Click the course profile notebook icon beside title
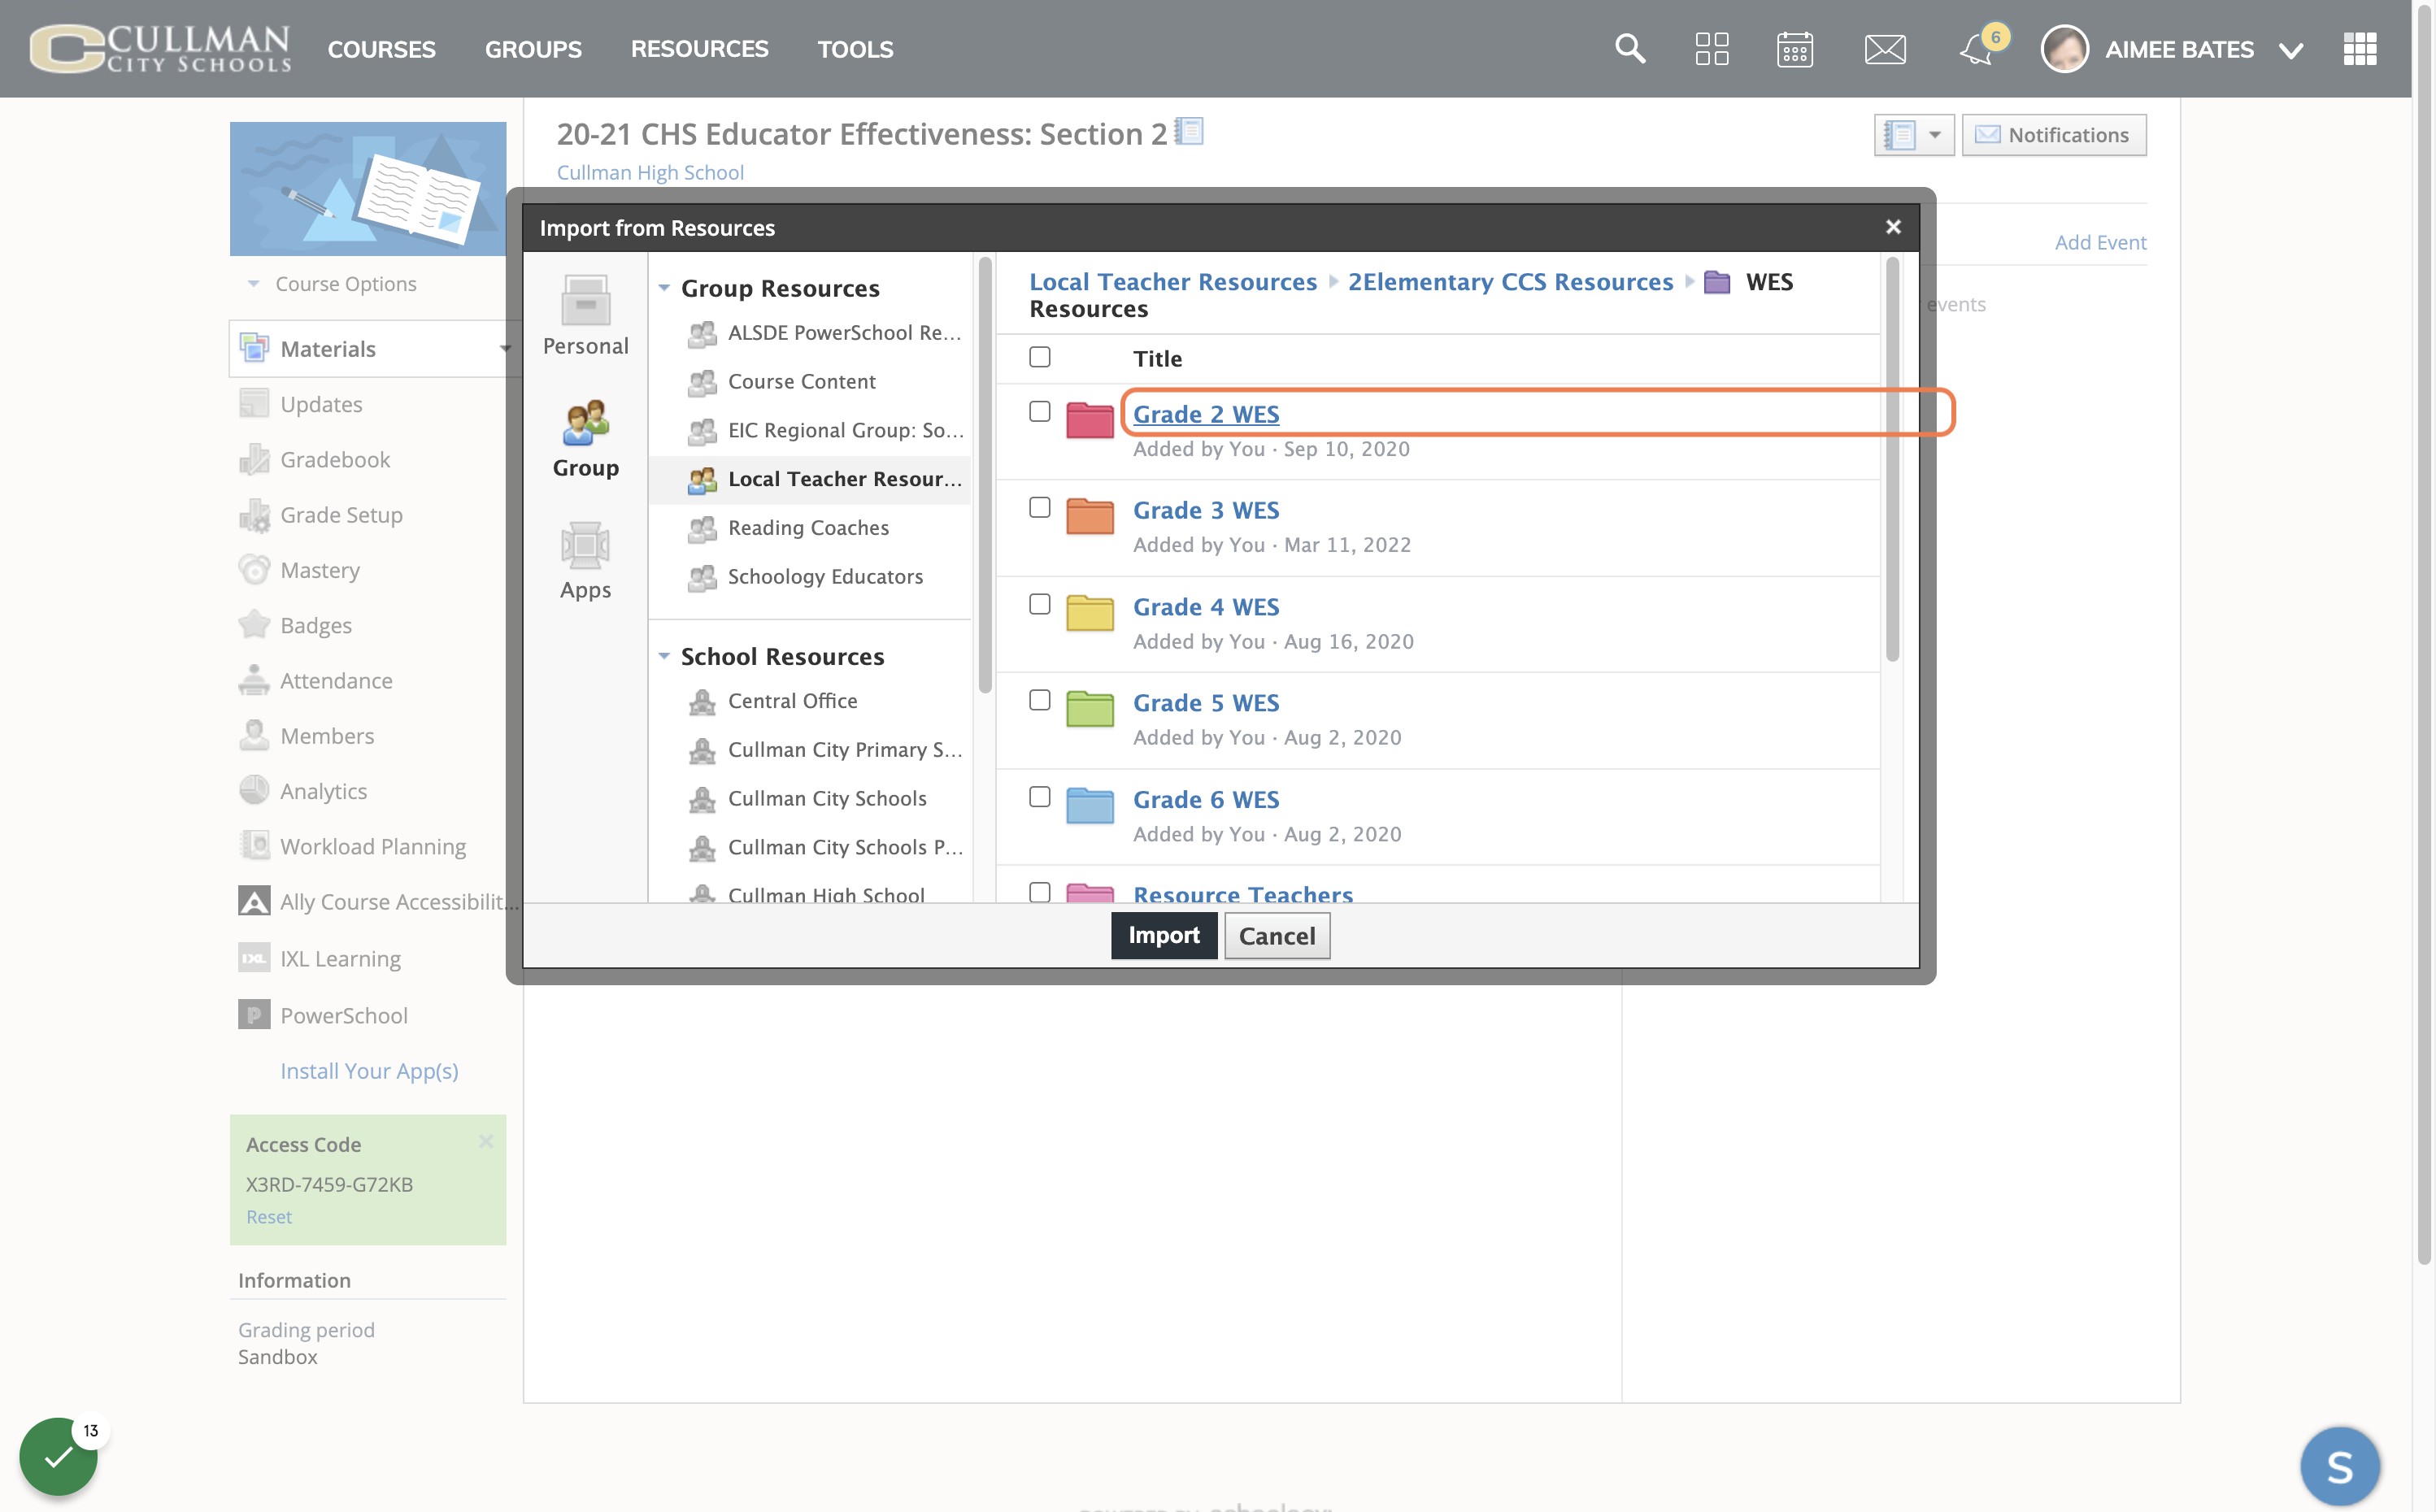 tap(1189, 131)
